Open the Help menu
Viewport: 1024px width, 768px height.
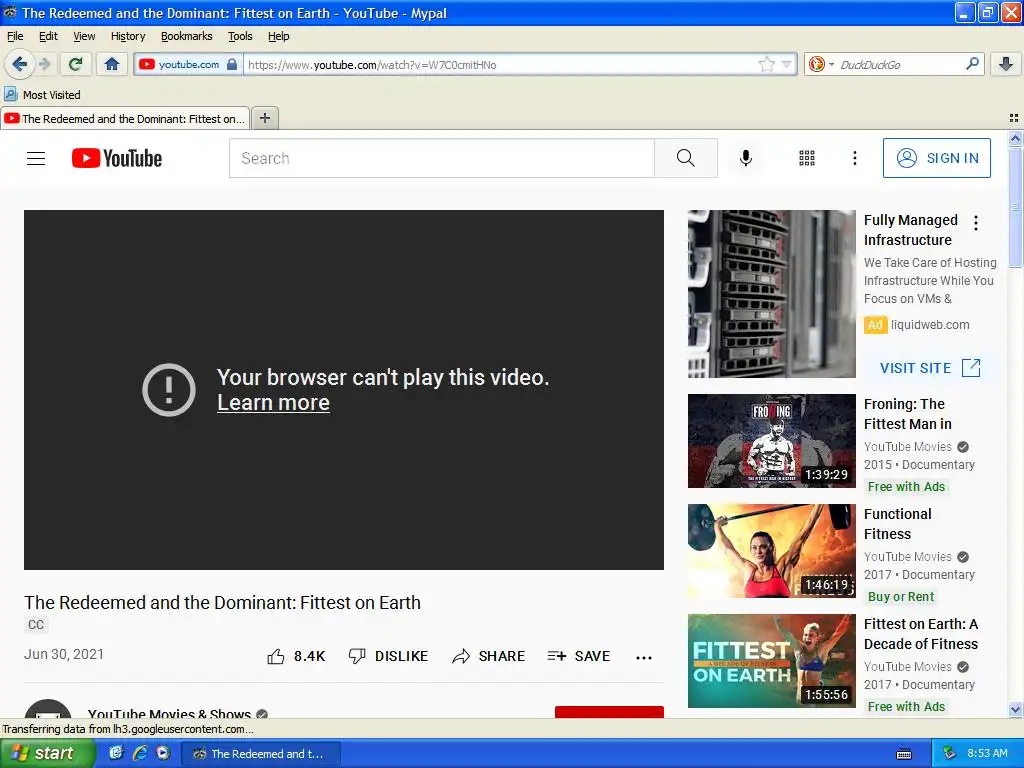click(x=279, y=36)
